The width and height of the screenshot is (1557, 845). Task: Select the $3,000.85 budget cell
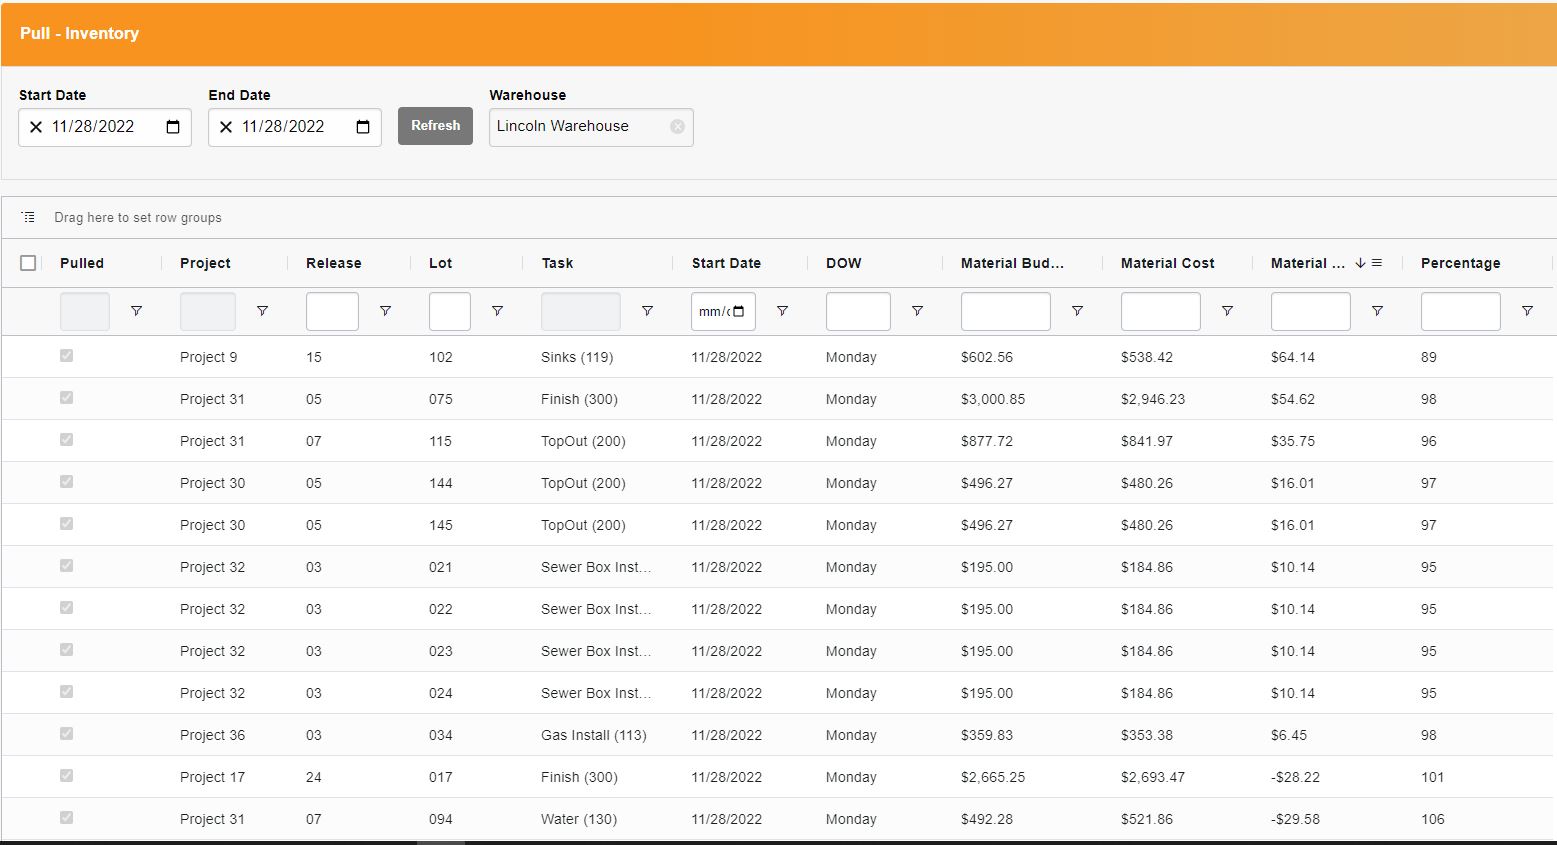[993, 399]
